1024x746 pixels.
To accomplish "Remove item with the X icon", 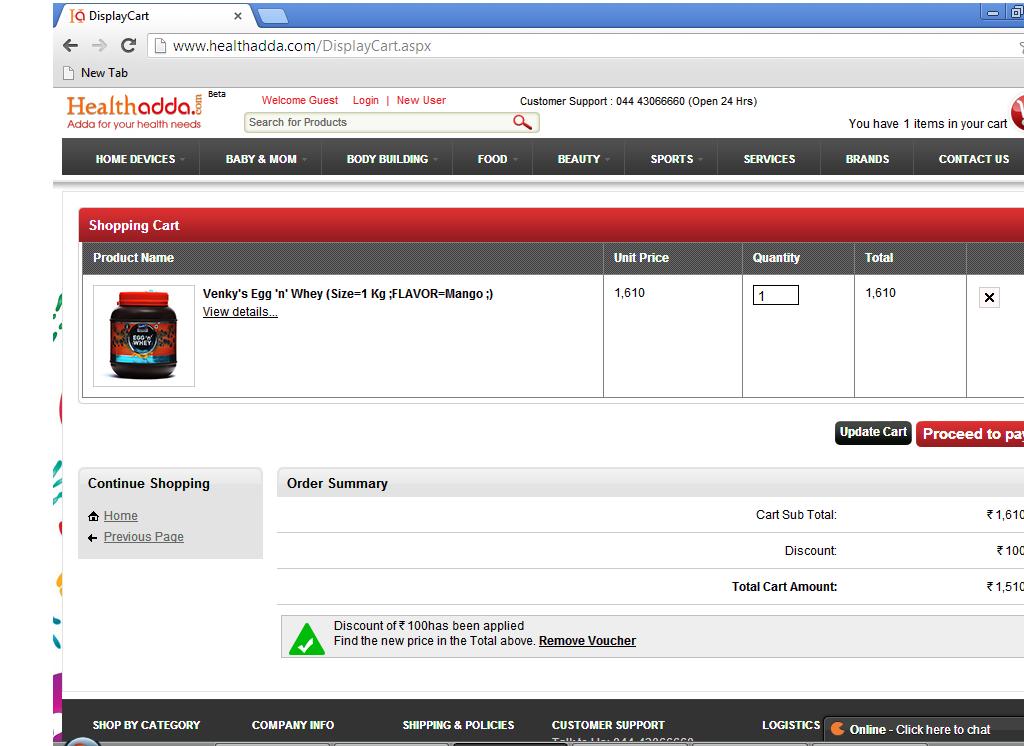I will point(989,297).
